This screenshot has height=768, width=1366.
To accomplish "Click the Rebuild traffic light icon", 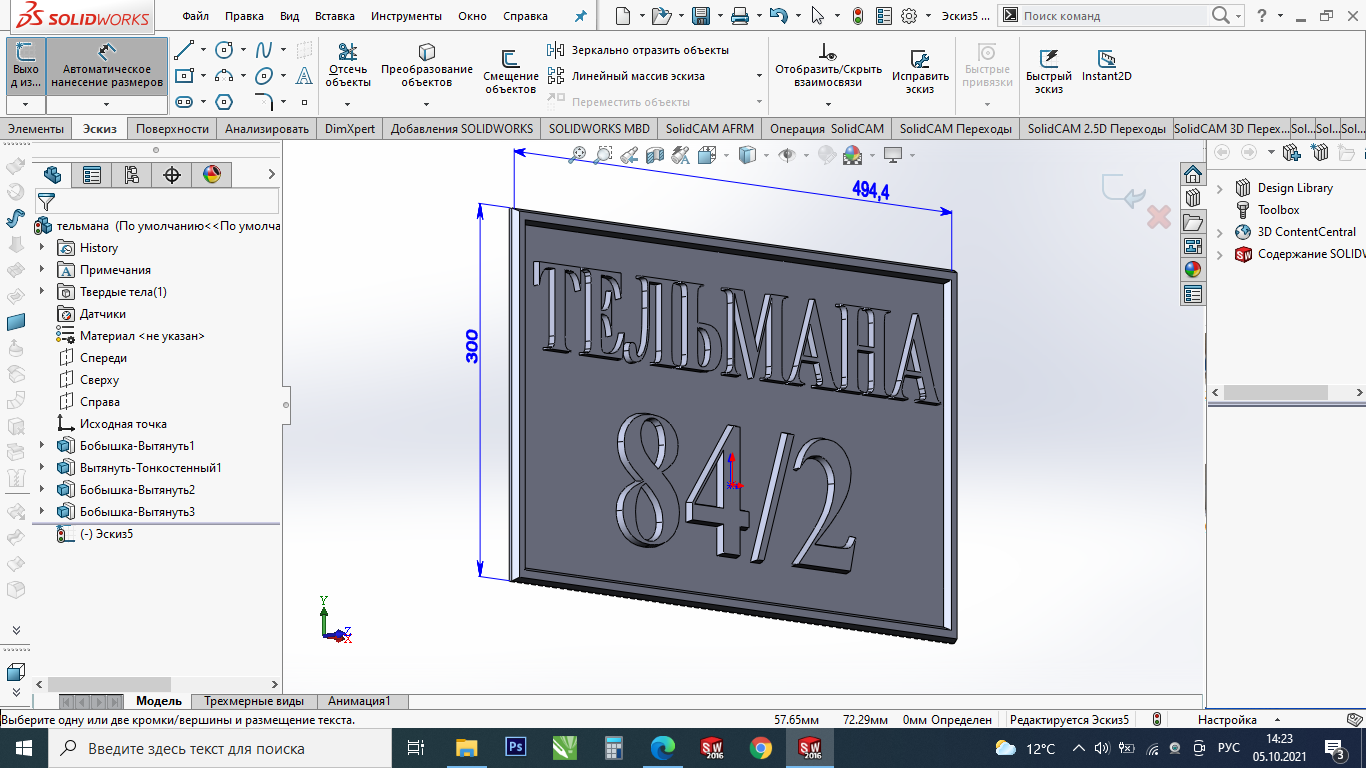I will [857, 16].
